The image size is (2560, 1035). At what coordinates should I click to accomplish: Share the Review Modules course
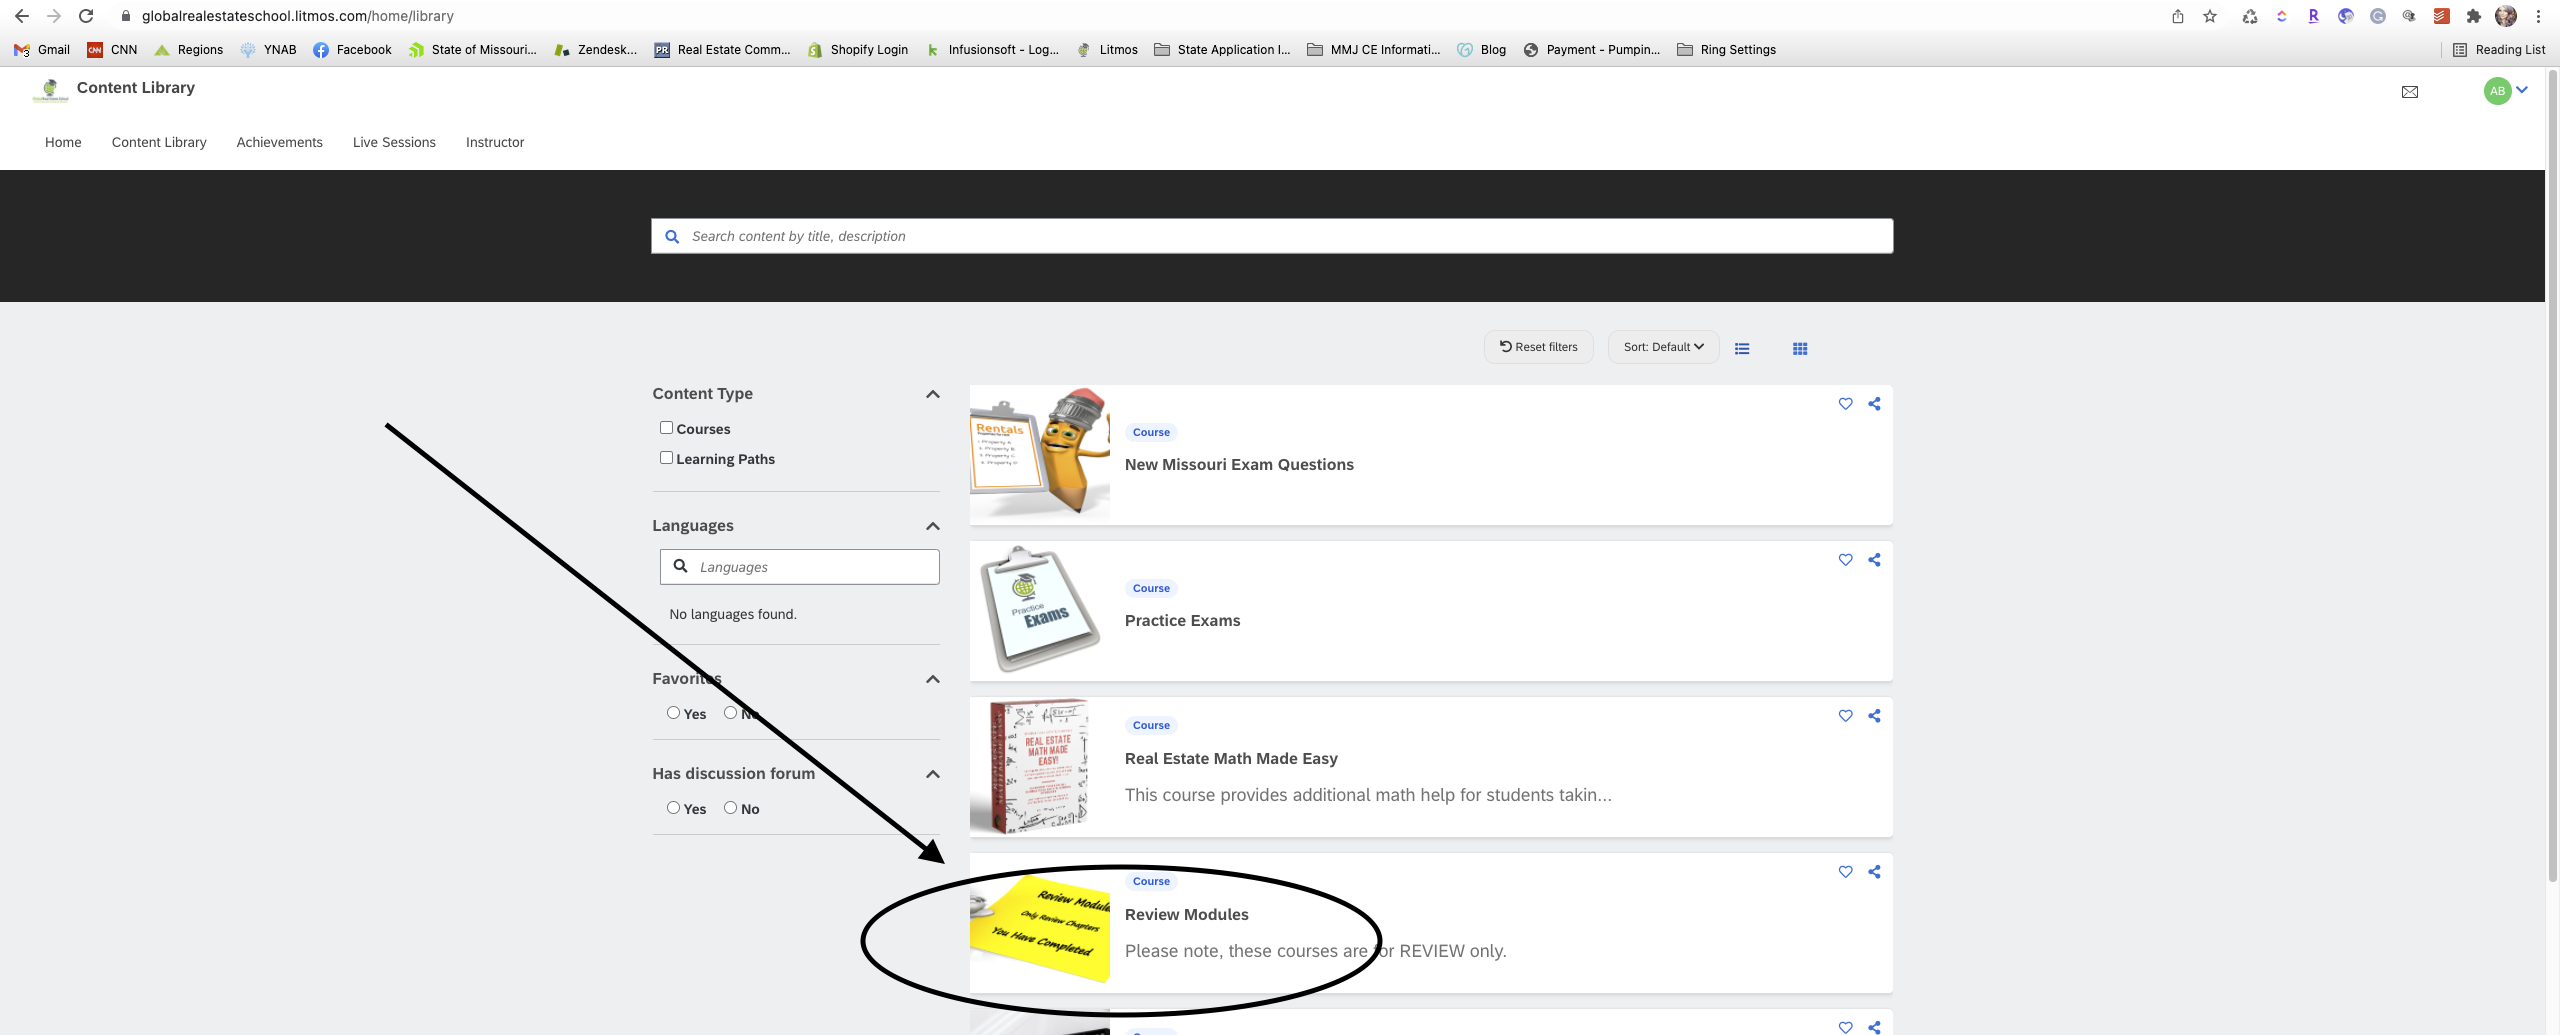(x=1874, y=872)
